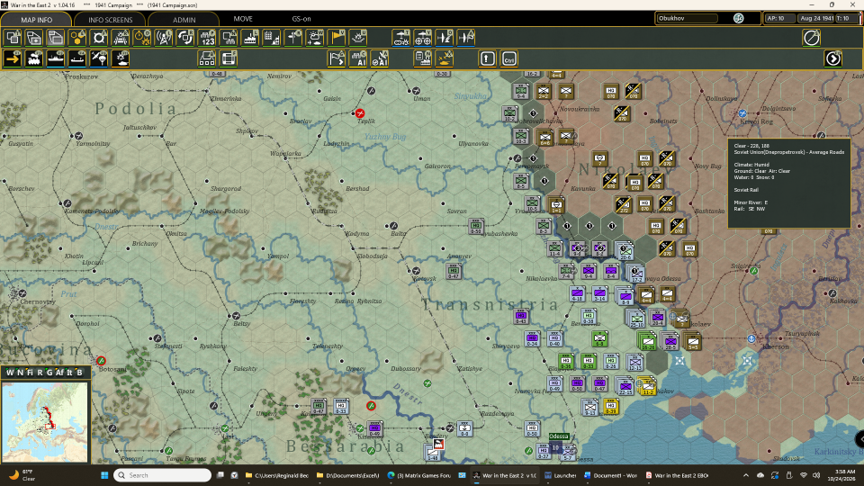Toggle the hexagon cluster map overlay icon

click(77, 37)
